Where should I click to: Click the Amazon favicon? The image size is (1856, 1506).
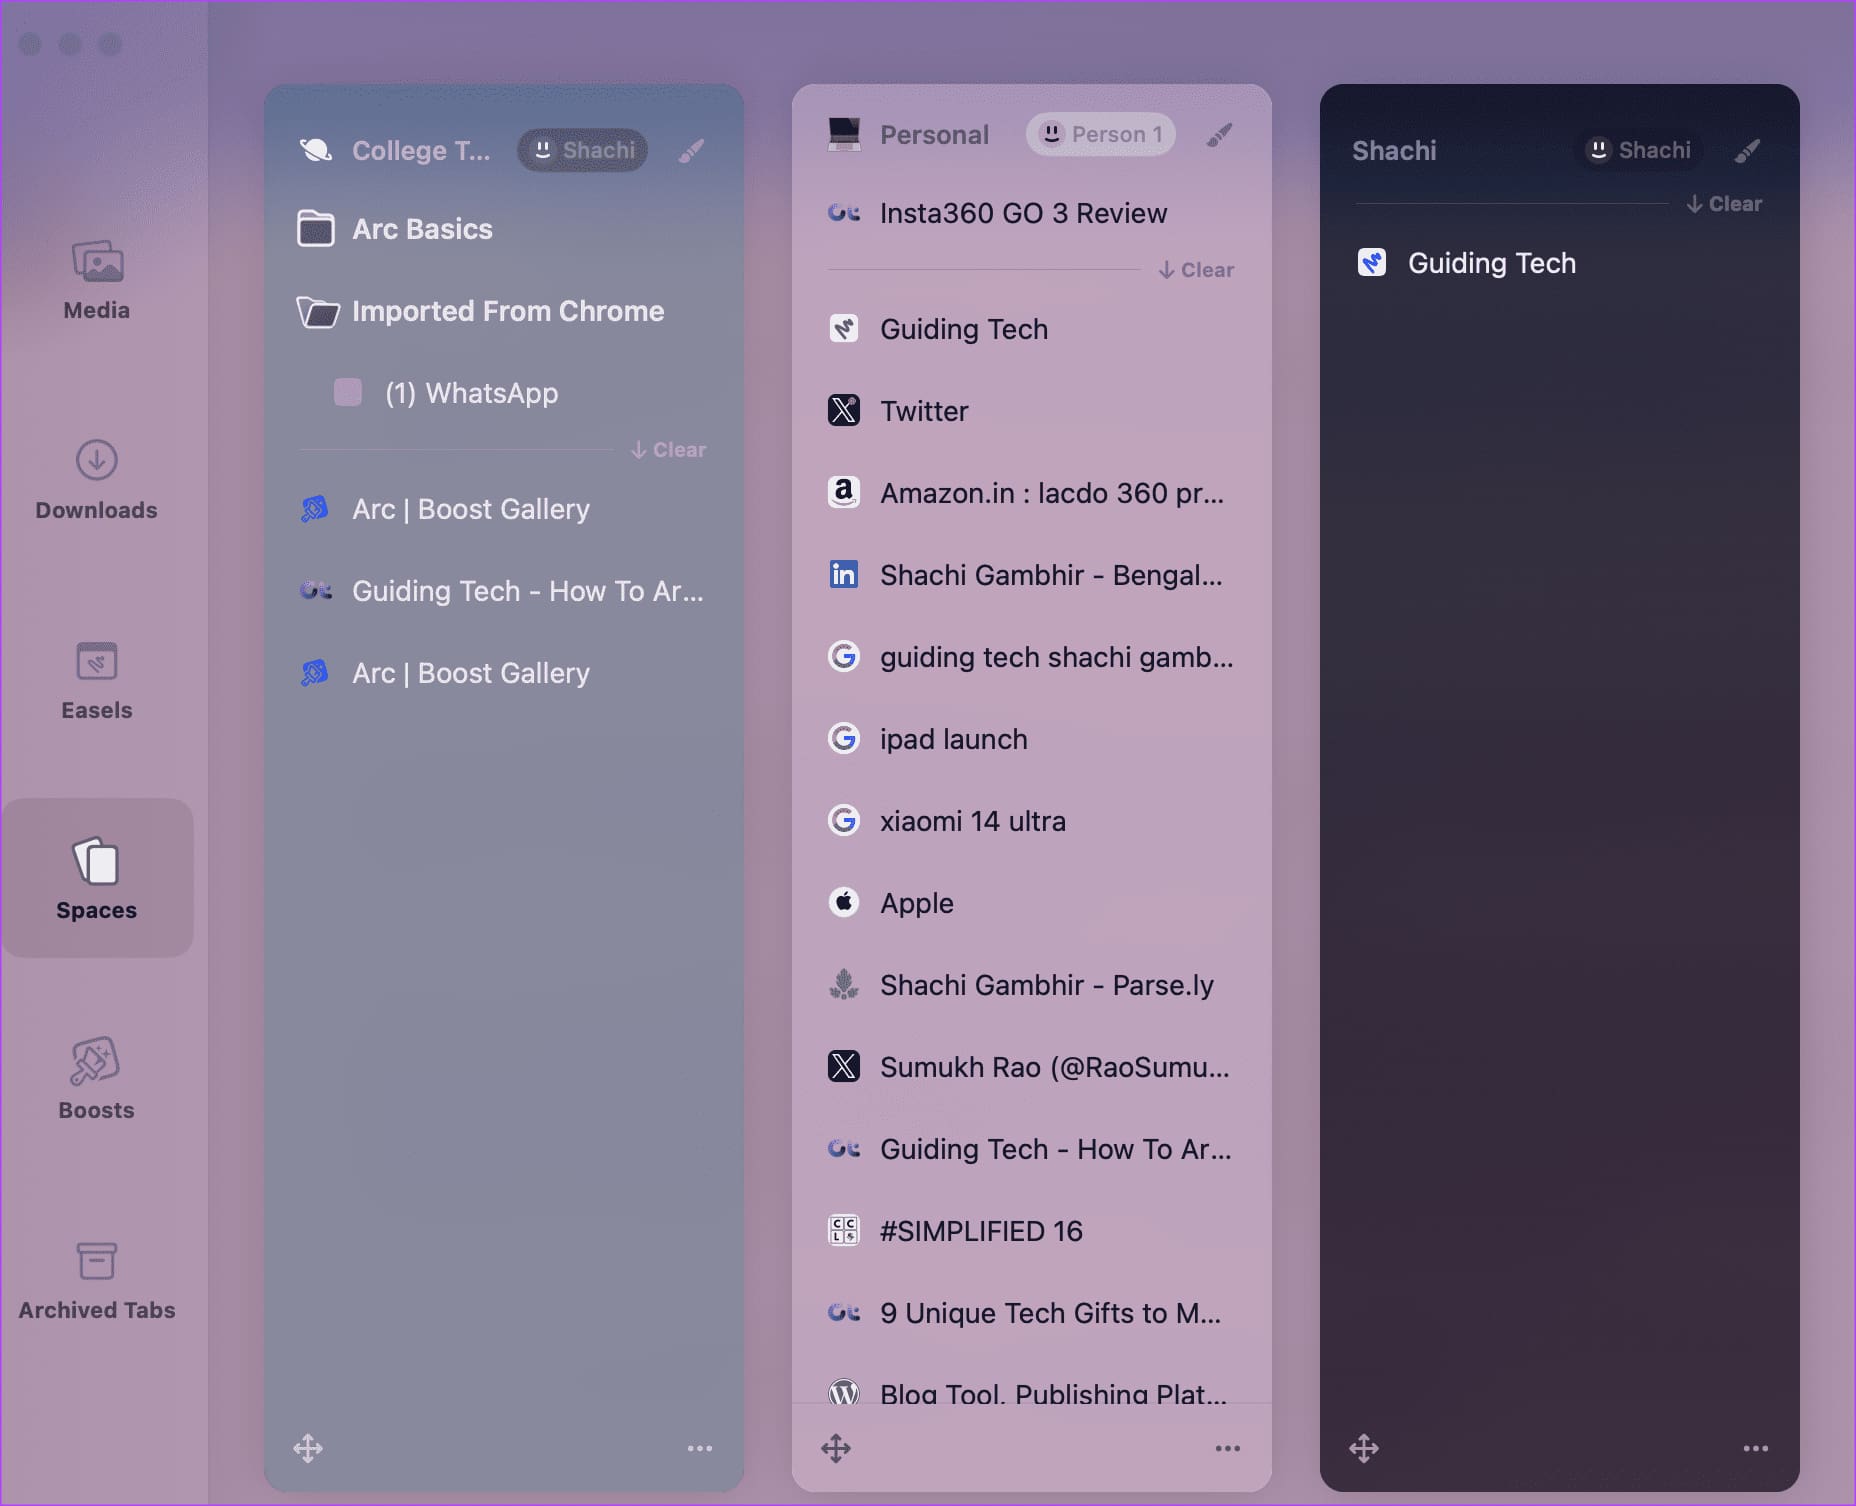[844, 492]
